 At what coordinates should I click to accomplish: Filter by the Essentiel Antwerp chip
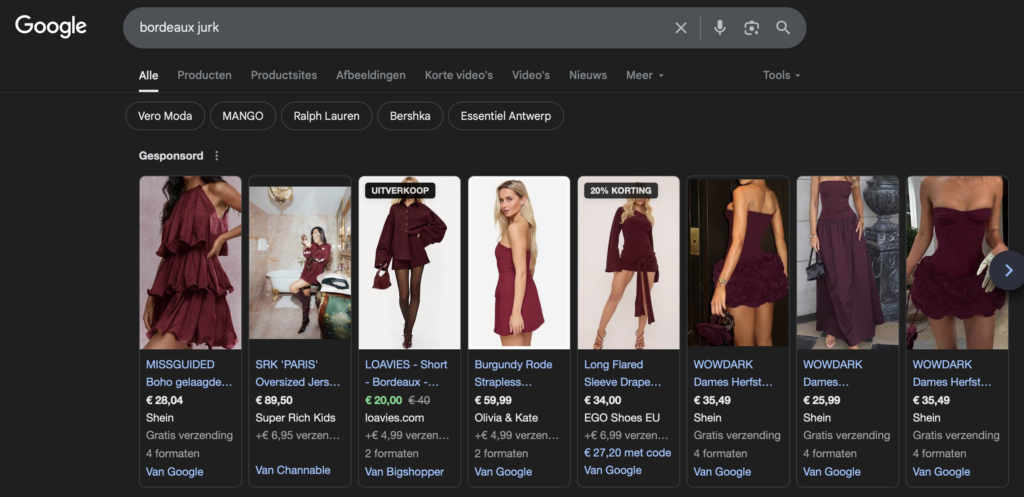[x=505, y=116]
